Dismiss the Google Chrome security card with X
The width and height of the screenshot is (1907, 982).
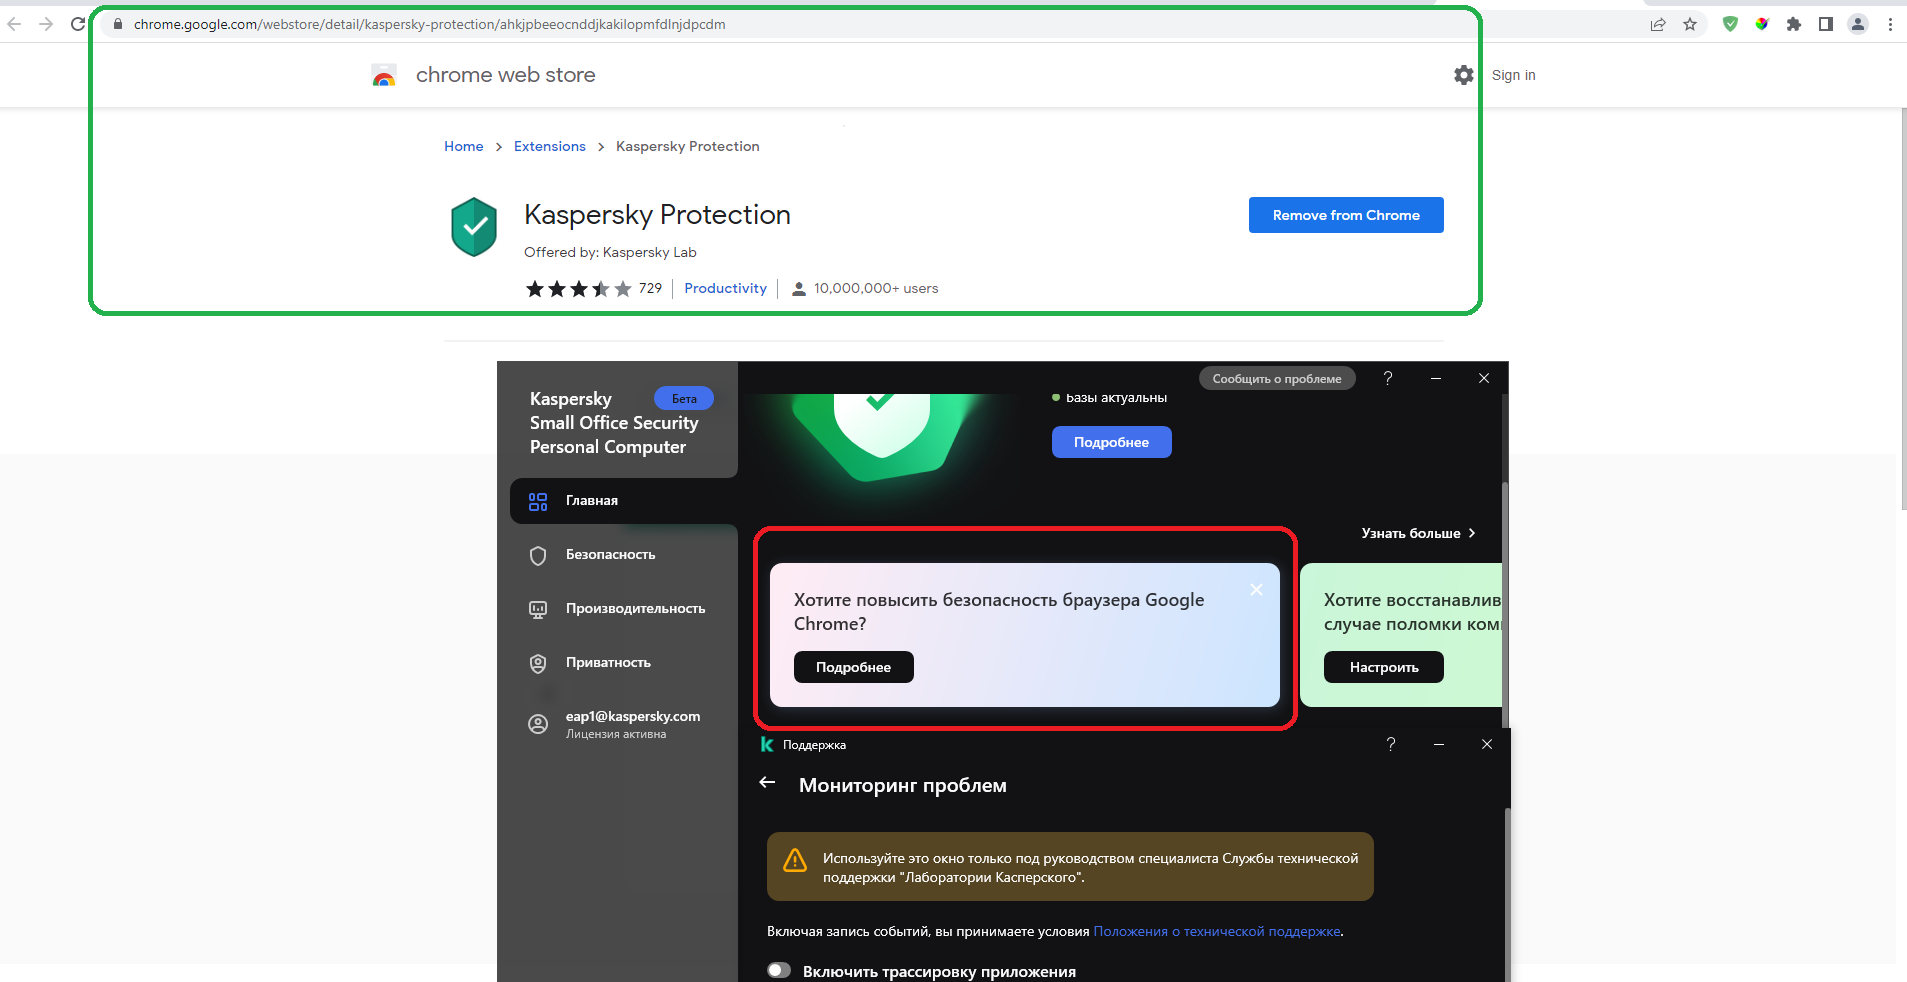(1256, 590)
